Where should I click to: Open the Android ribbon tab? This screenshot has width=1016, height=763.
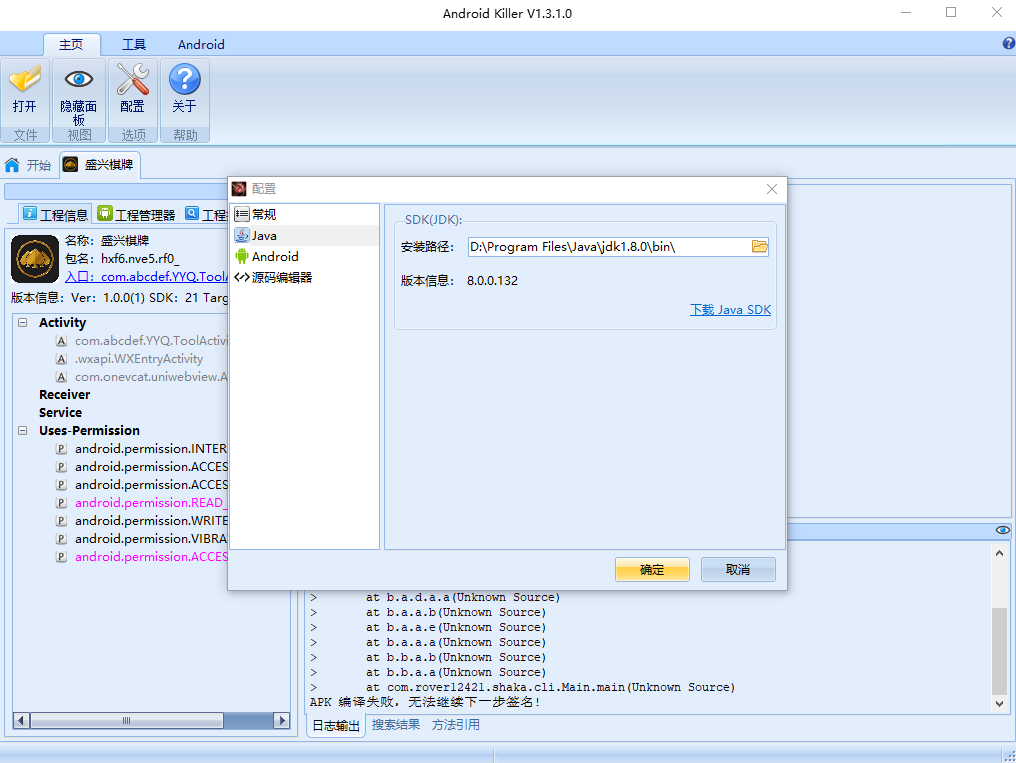(201, 44)
